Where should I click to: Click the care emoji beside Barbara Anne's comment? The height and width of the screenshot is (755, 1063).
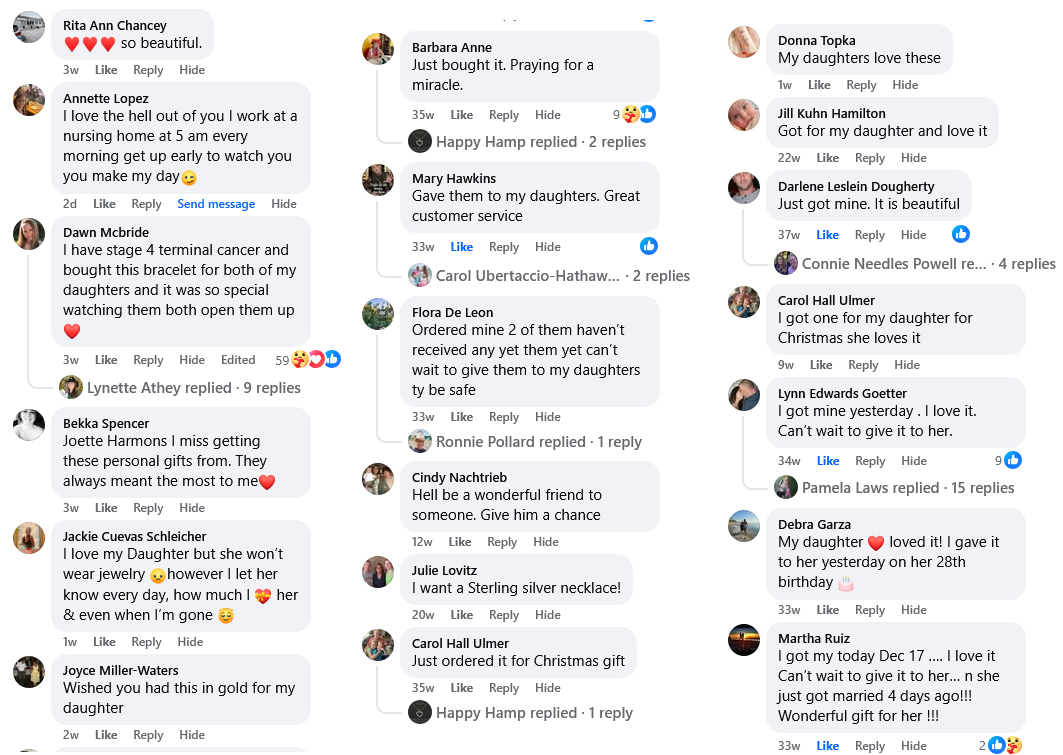pyautogui.click(x=632, y=114)
